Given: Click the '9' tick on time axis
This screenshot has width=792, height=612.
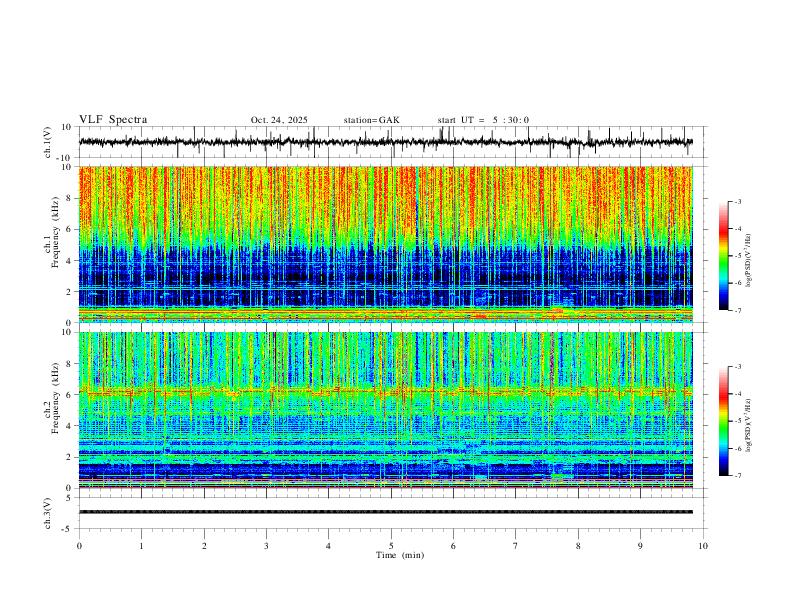Looking at the screenshot, I should [x=640, y=546].
